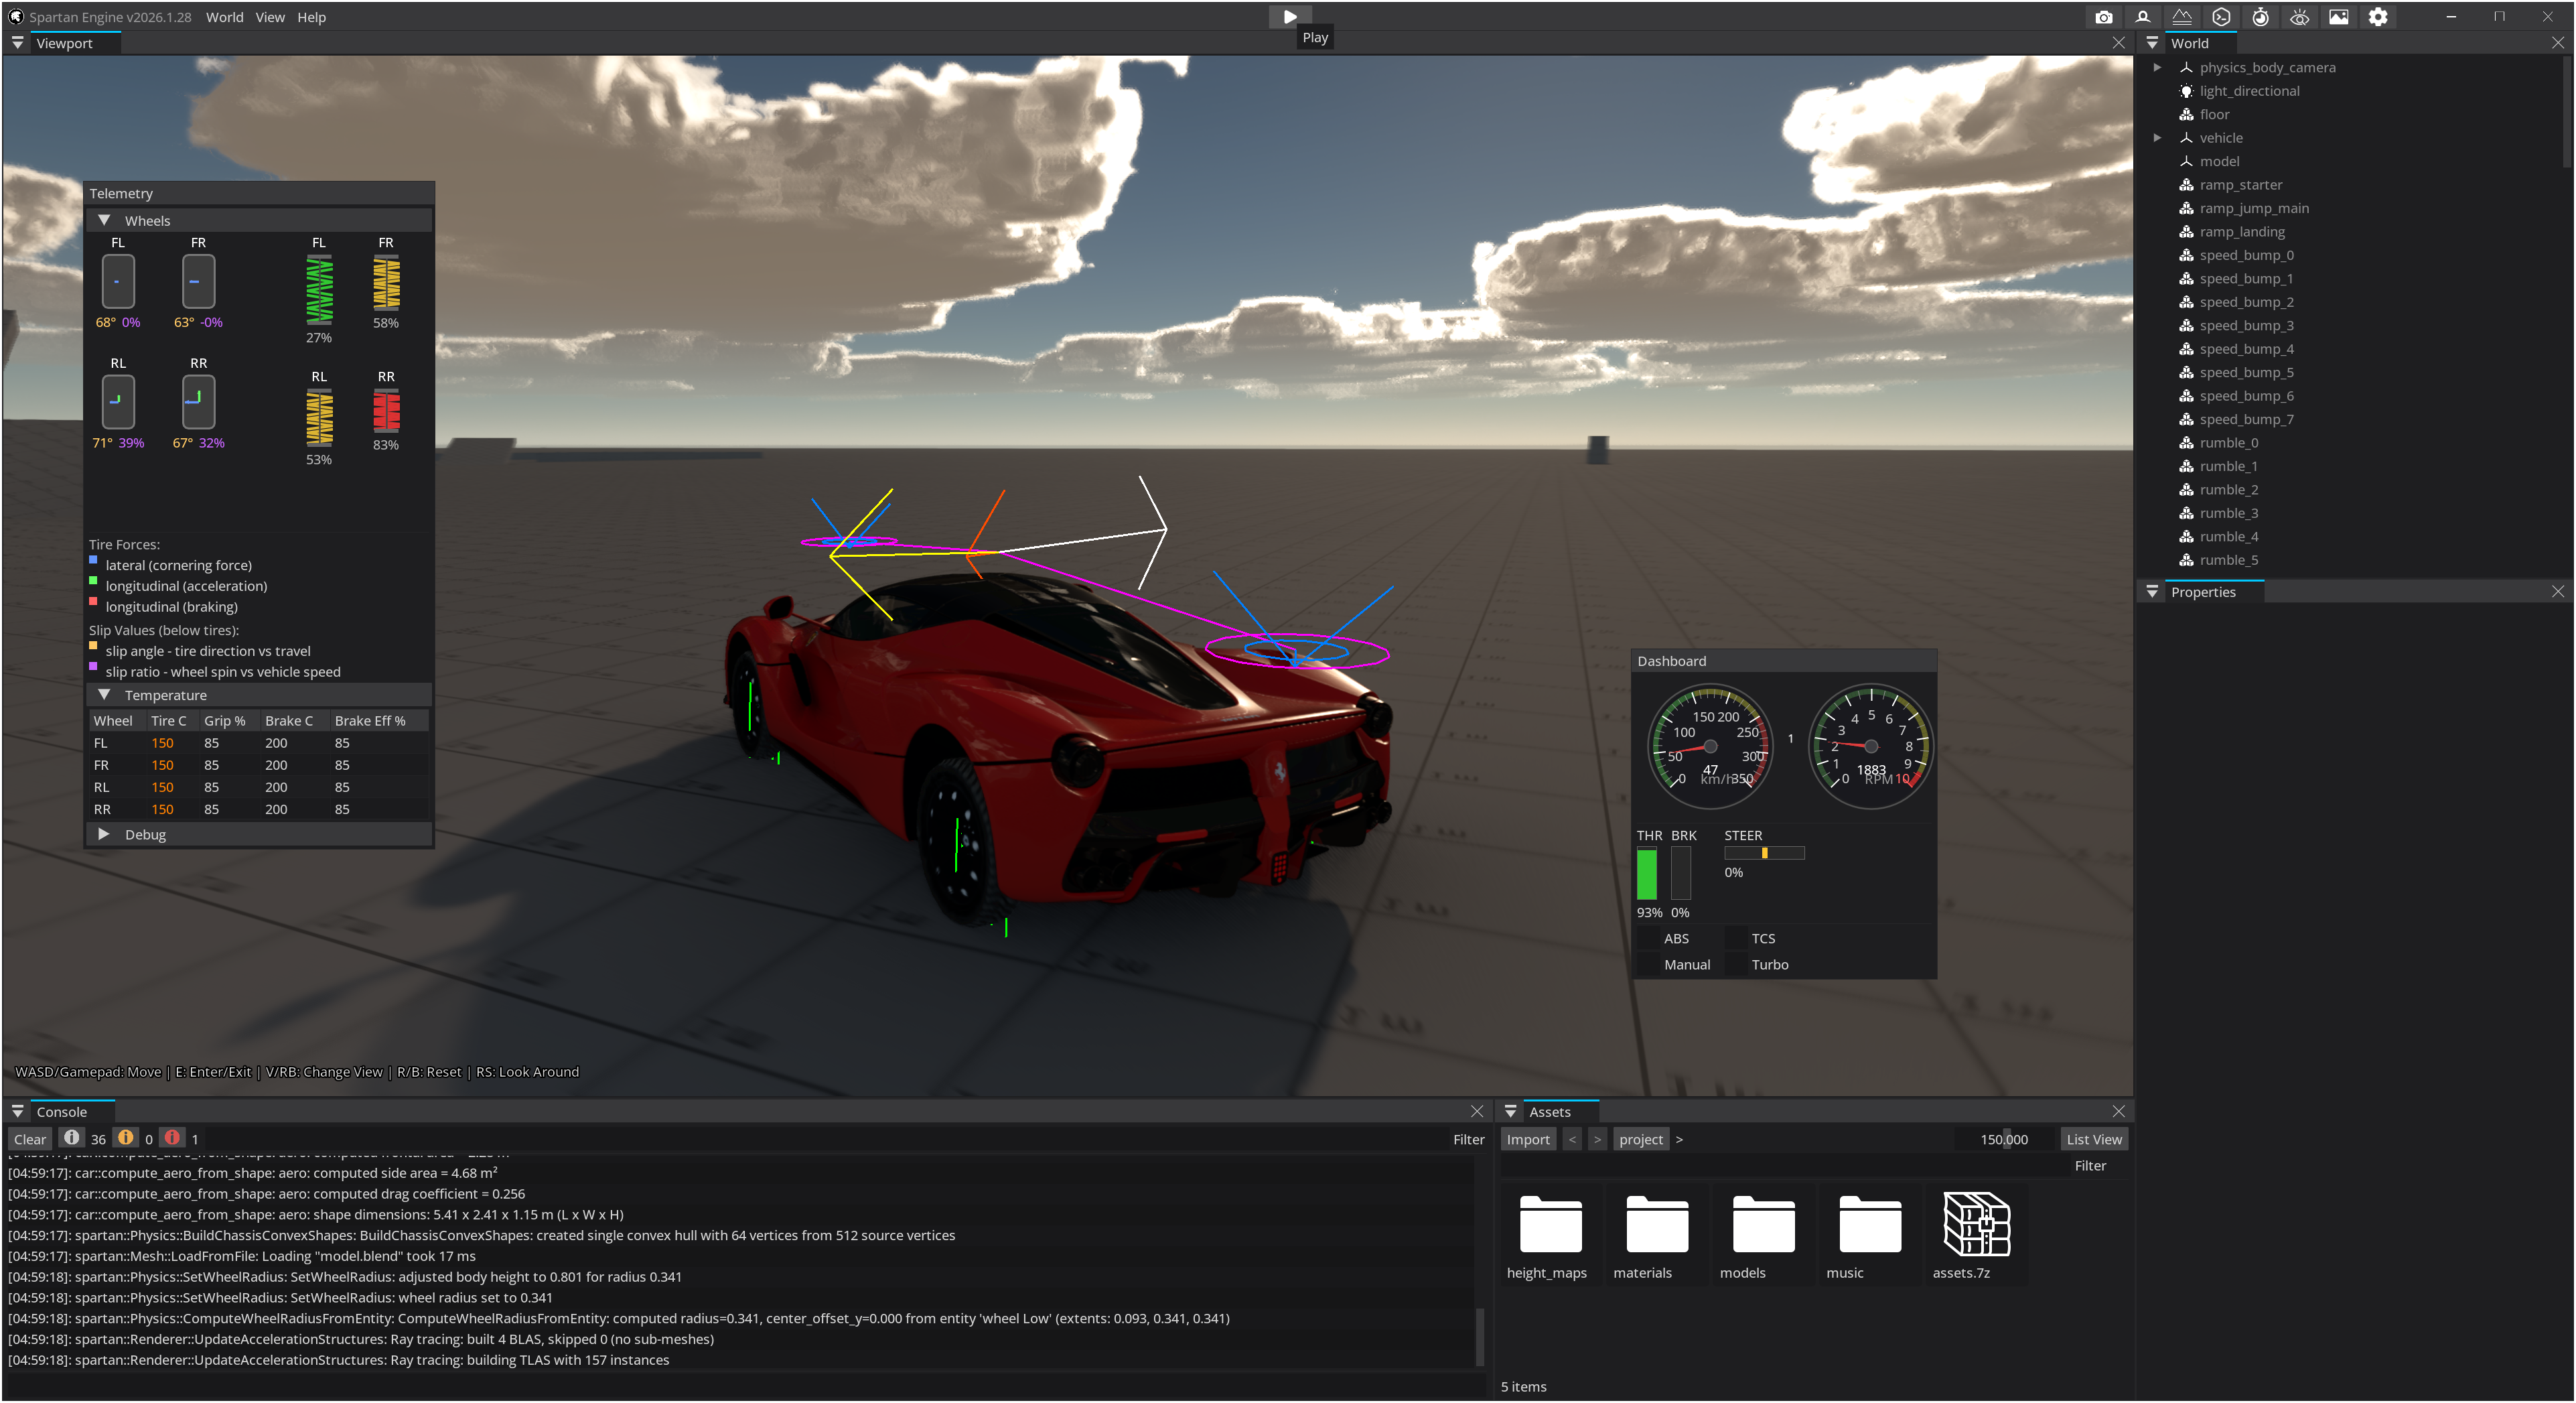Click the mountain terrain toolbar icon
2576x1403 pixels.
click(2182, 17)
